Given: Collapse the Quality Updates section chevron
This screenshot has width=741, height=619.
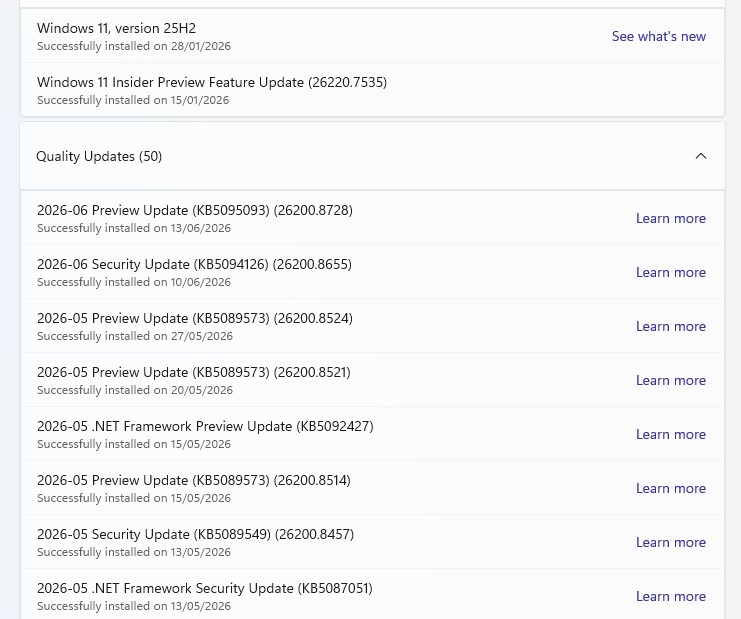Looking at the screenshot, I should pyautogui.click(x=701, y=156).
